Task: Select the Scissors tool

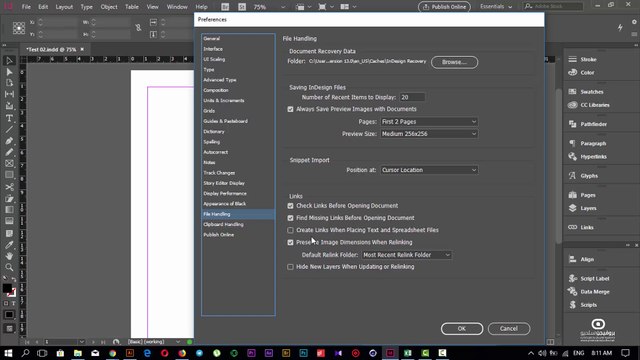Action: 9,187
